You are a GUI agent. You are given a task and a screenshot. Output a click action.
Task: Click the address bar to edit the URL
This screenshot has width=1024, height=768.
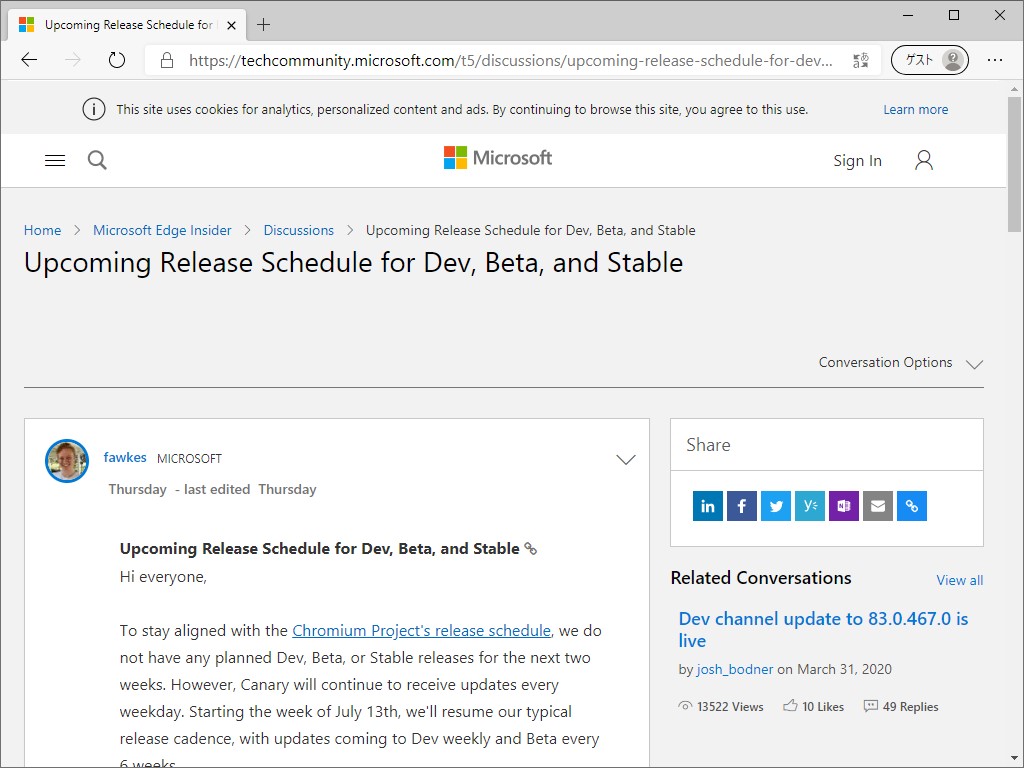pos(500,60)
